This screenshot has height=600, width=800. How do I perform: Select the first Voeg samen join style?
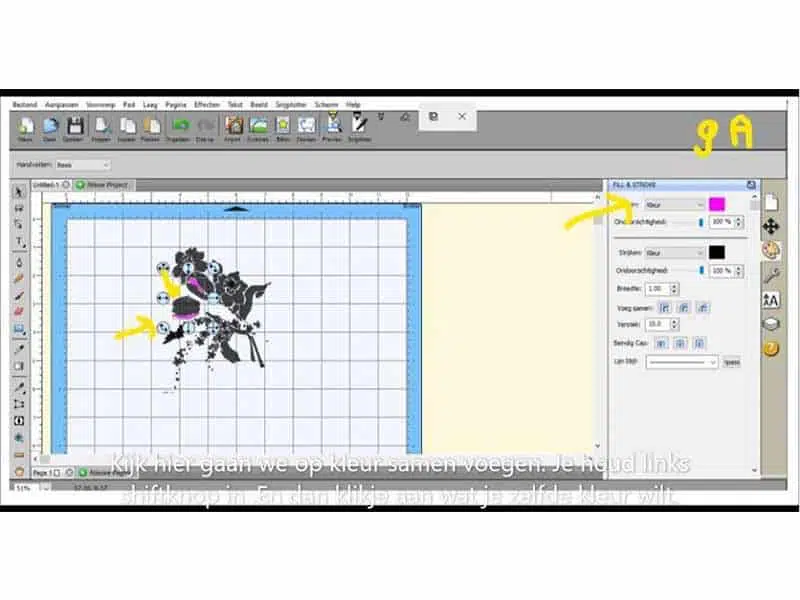click(x=664, y=308)
